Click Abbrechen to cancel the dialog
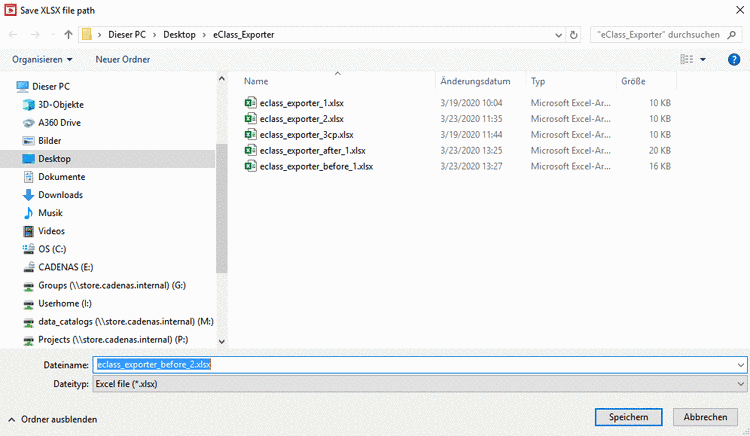 pyautogui.click(x=705, y=417)
